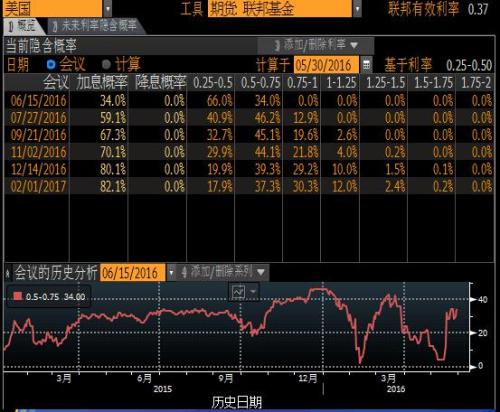Open the small arrow beside the chart type icon
This screenshot has height=412, width=500.
pyautogui.click(x=253, y=292)
